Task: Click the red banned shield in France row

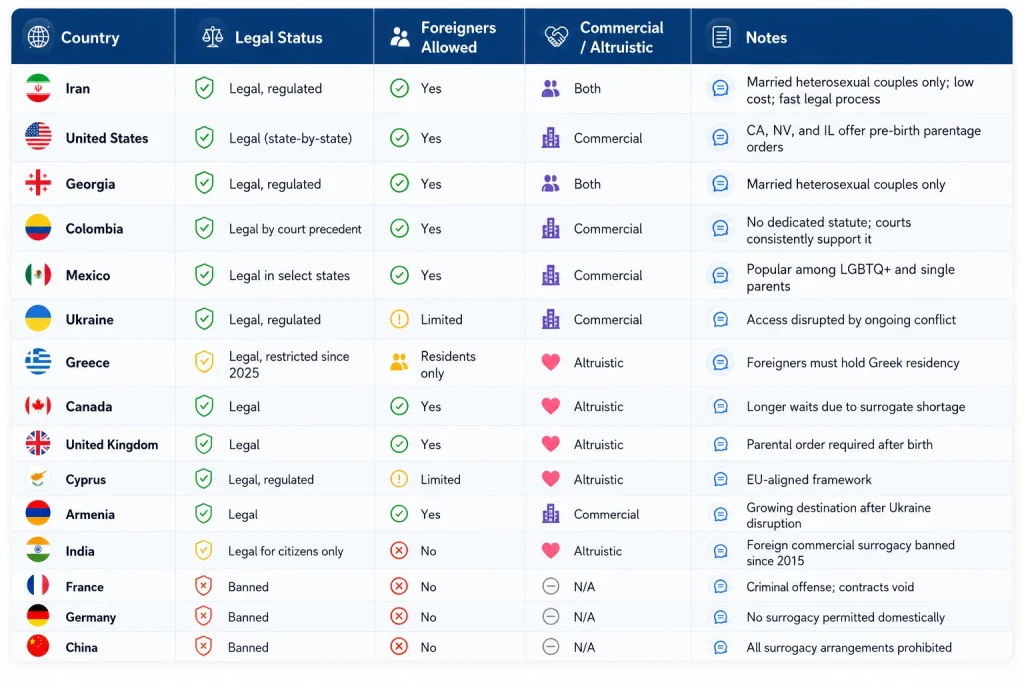Action: (204, 586)
